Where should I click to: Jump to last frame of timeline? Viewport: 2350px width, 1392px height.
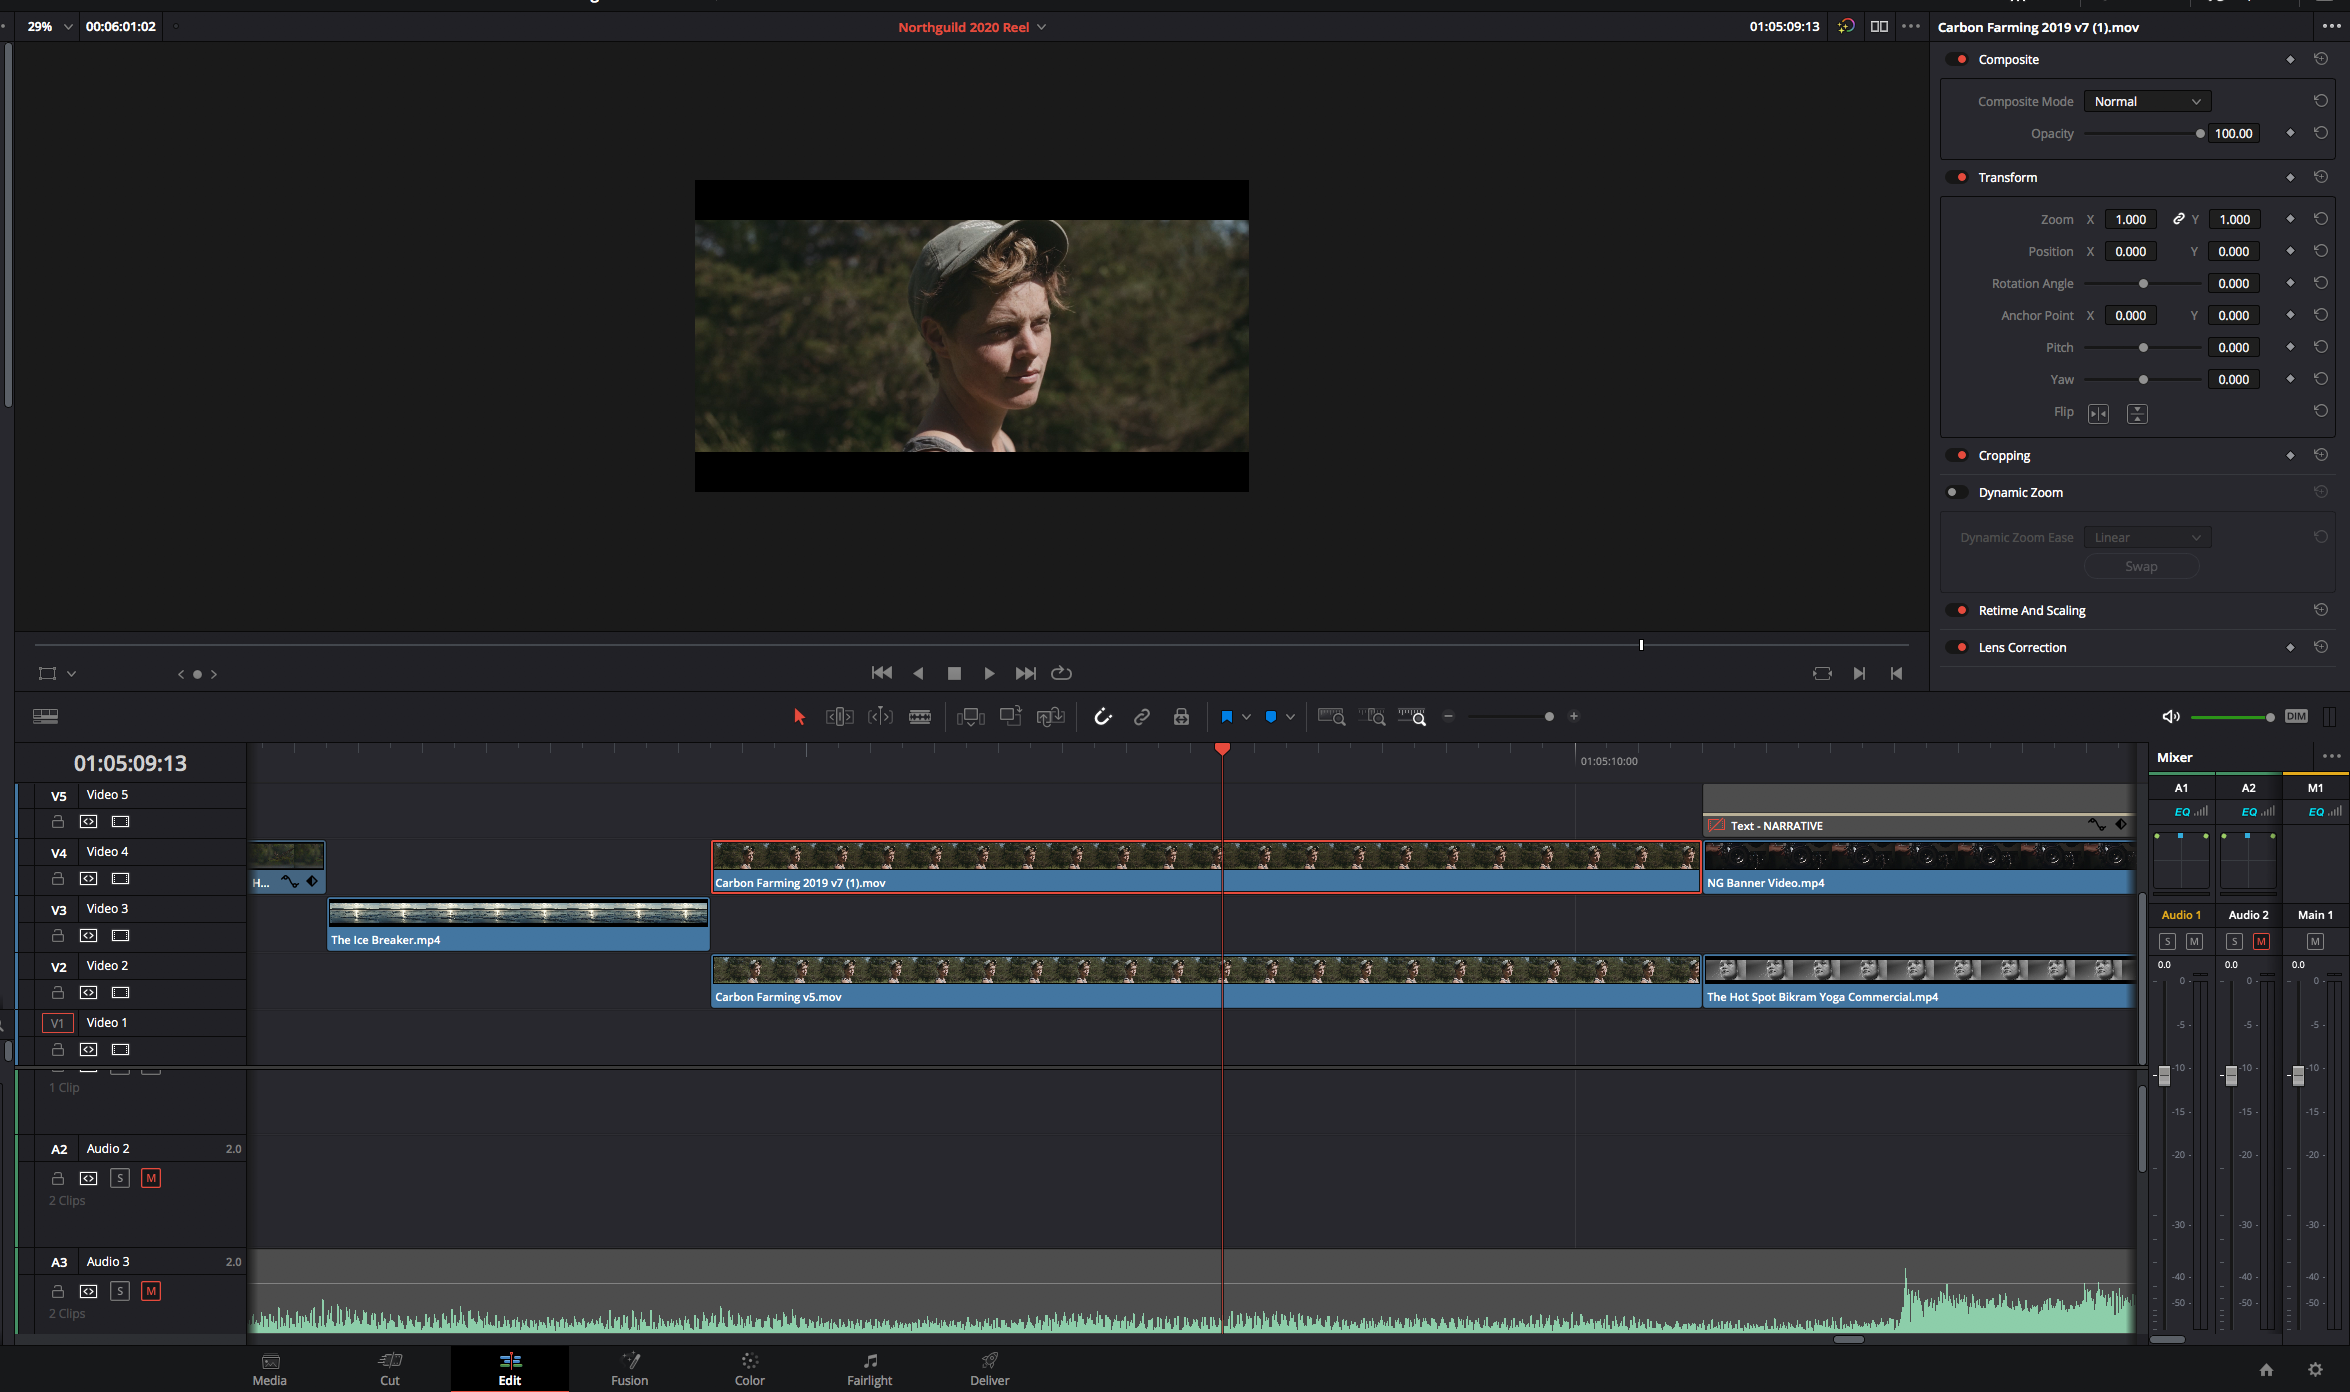click(1025, 673)
